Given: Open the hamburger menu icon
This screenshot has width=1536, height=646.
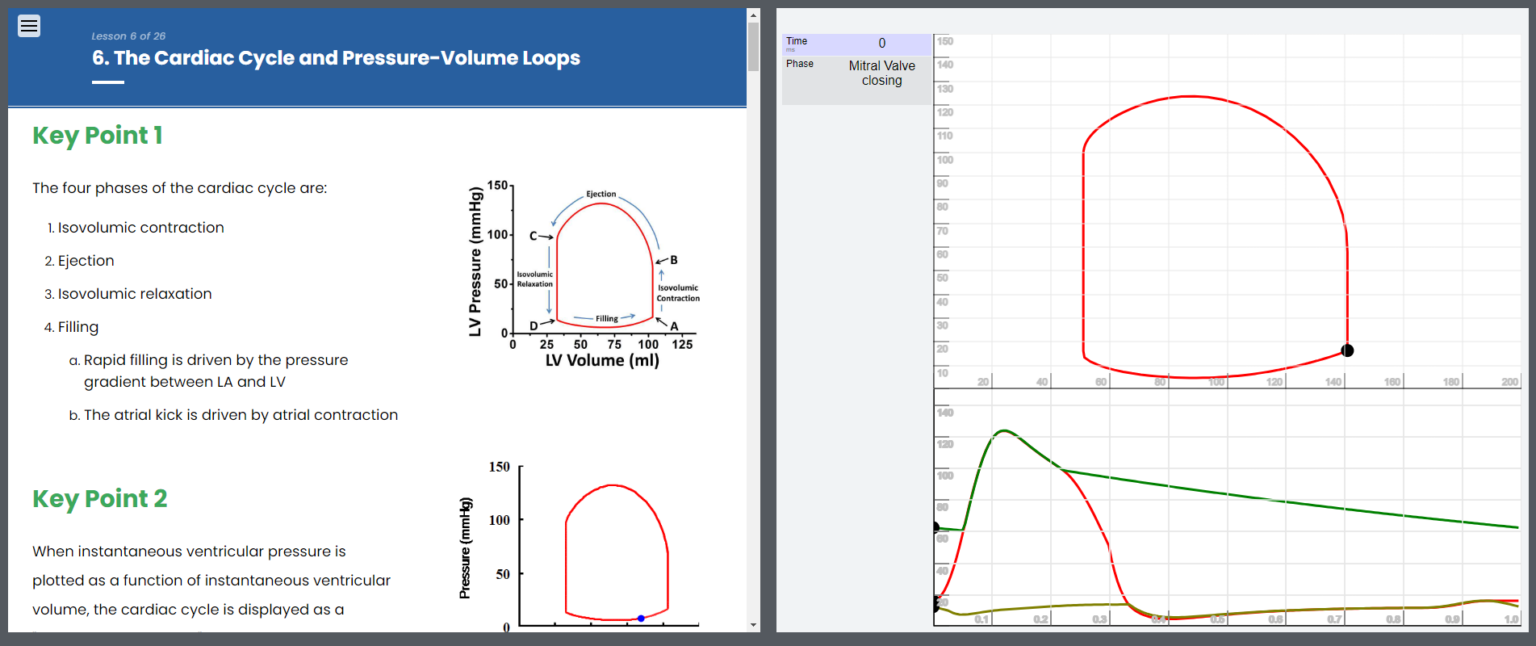Looking at the screenshot, I should (29, 27).
